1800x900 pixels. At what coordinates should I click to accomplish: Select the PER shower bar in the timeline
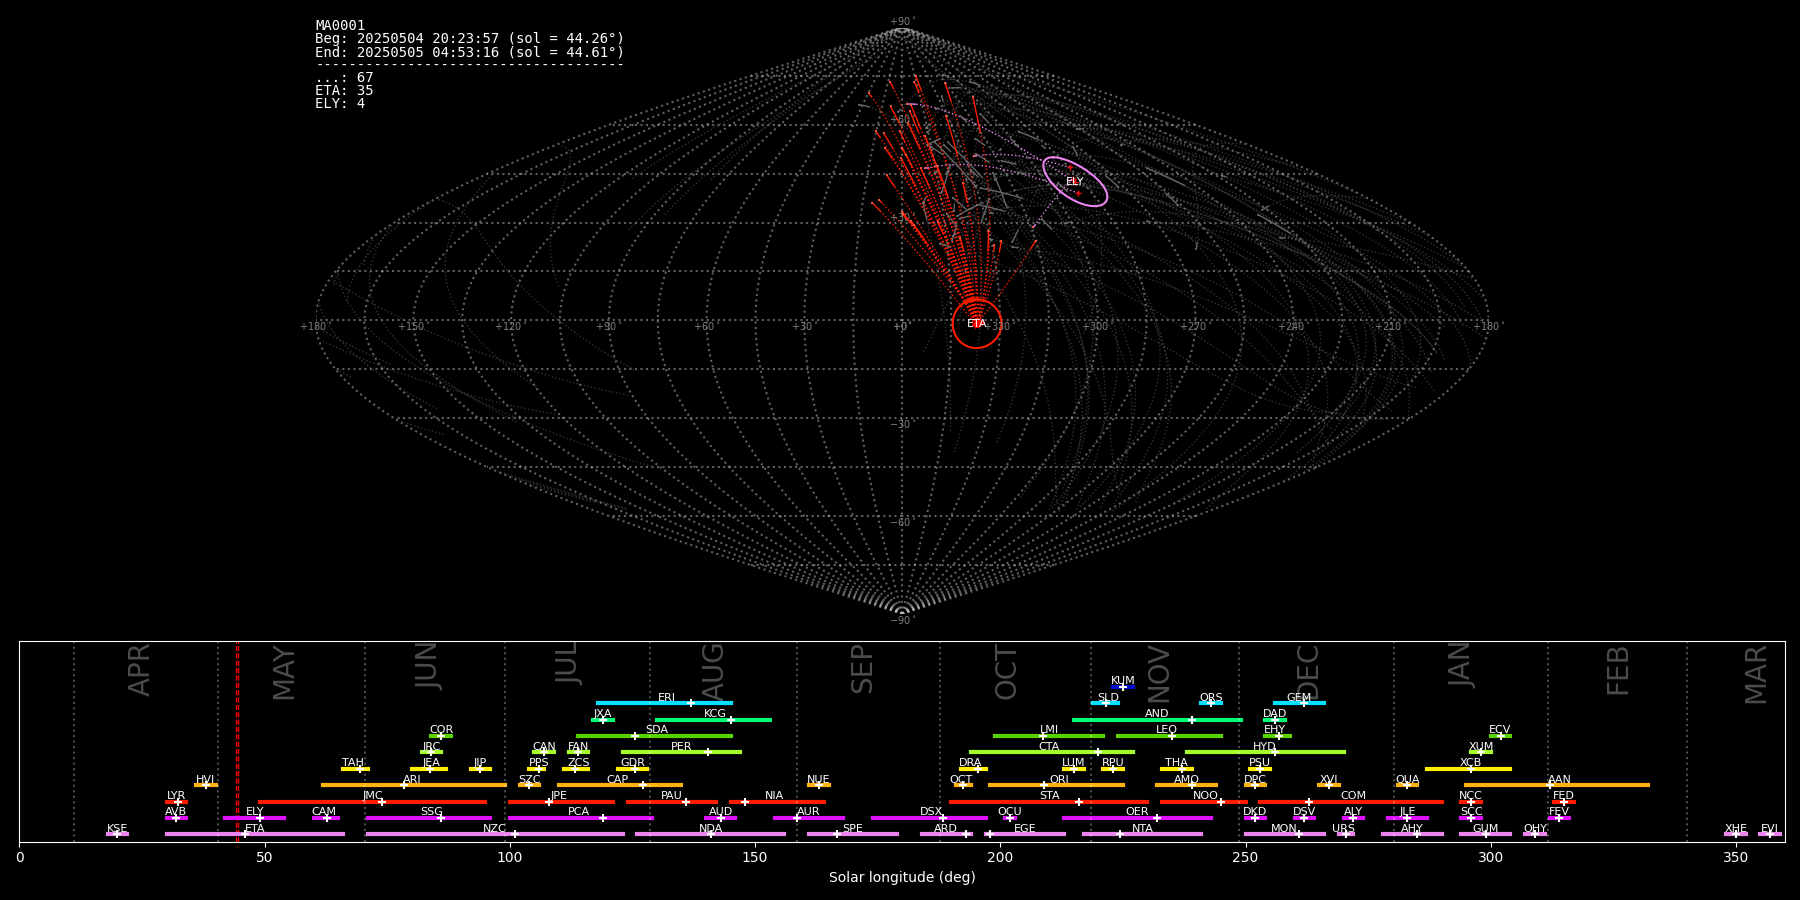pos(681,752)
